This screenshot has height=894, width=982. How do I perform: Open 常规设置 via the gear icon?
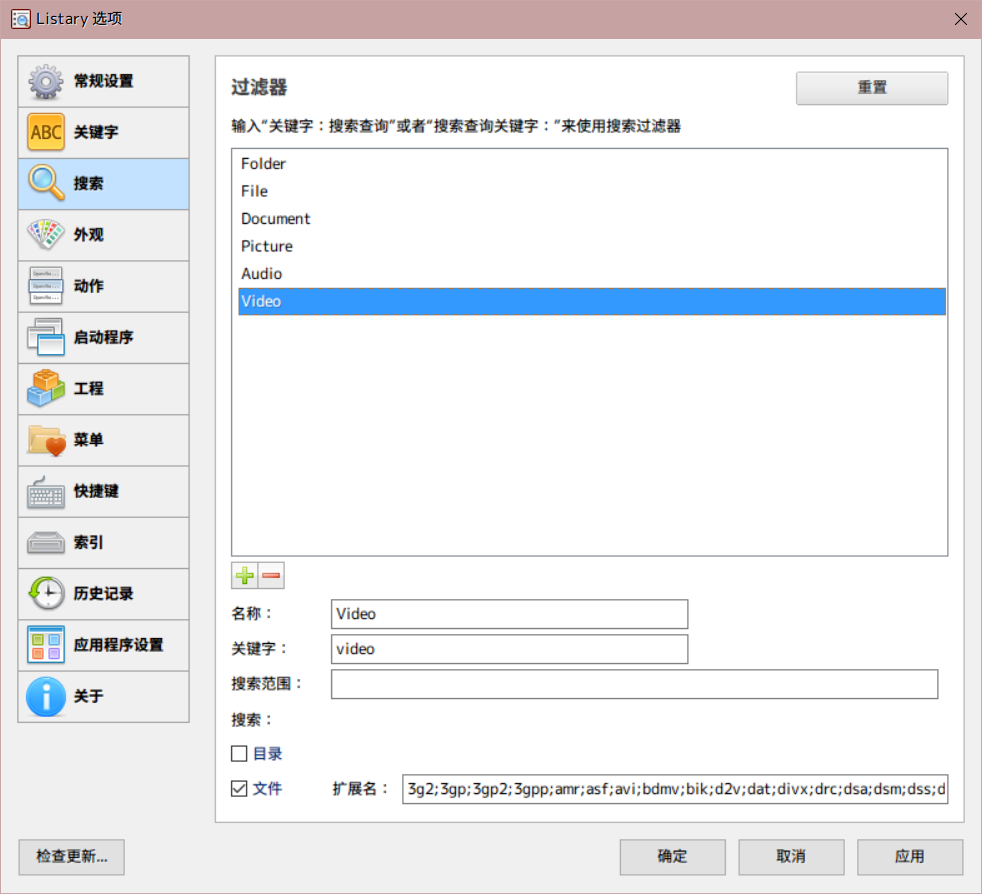[46, 81]
